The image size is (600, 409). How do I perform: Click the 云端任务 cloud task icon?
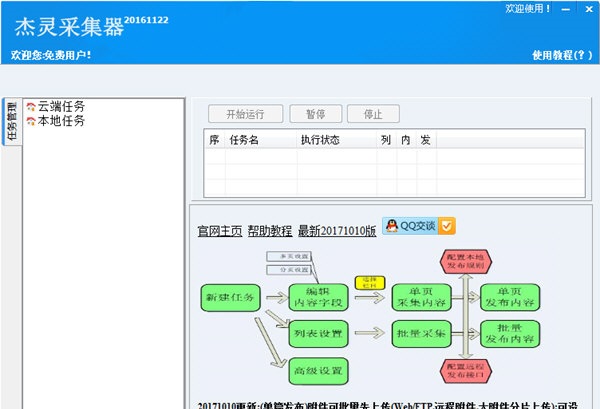31,107
